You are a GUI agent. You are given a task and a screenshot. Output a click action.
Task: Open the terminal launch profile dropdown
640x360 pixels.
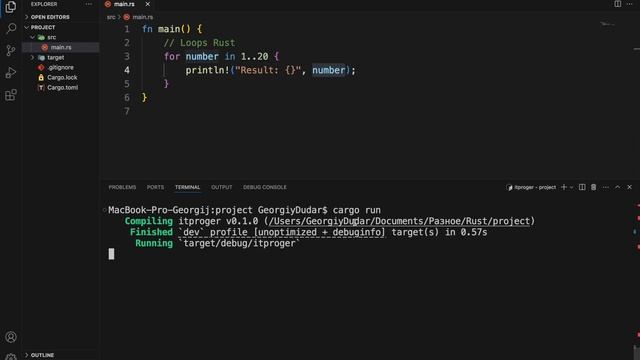[x=571, y=187]
